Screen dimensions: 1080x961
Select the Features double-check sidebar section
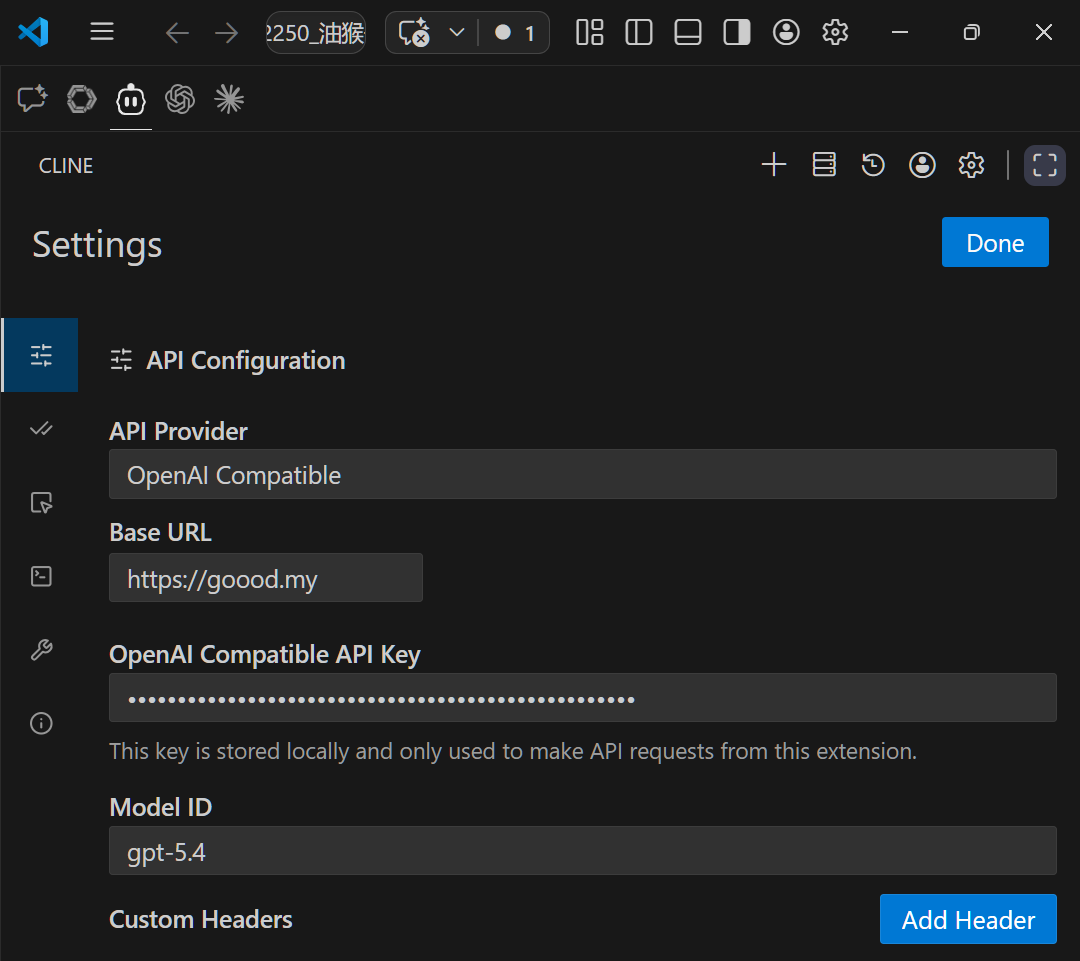(x=41, y=429)
